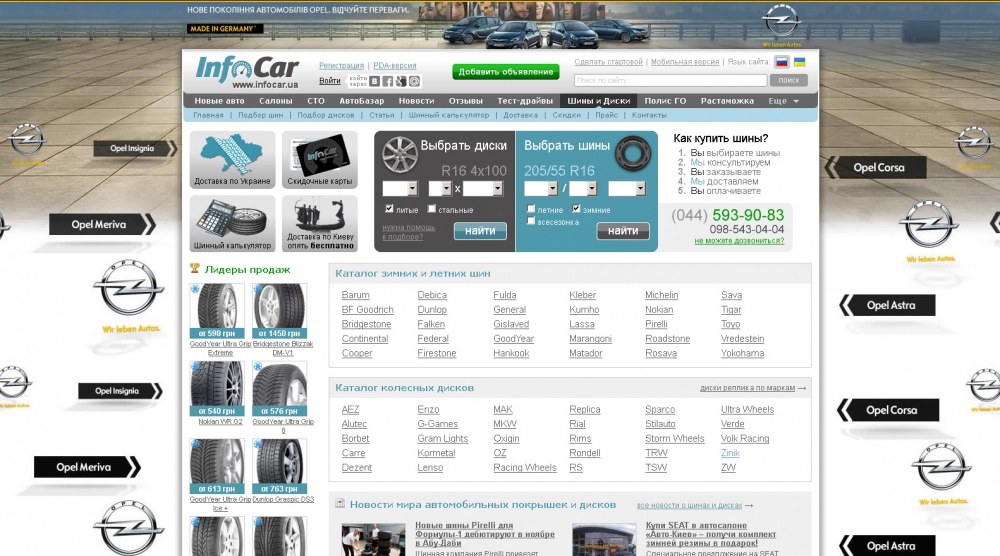Open tire rim diameter dropdown

click(627, 189)
